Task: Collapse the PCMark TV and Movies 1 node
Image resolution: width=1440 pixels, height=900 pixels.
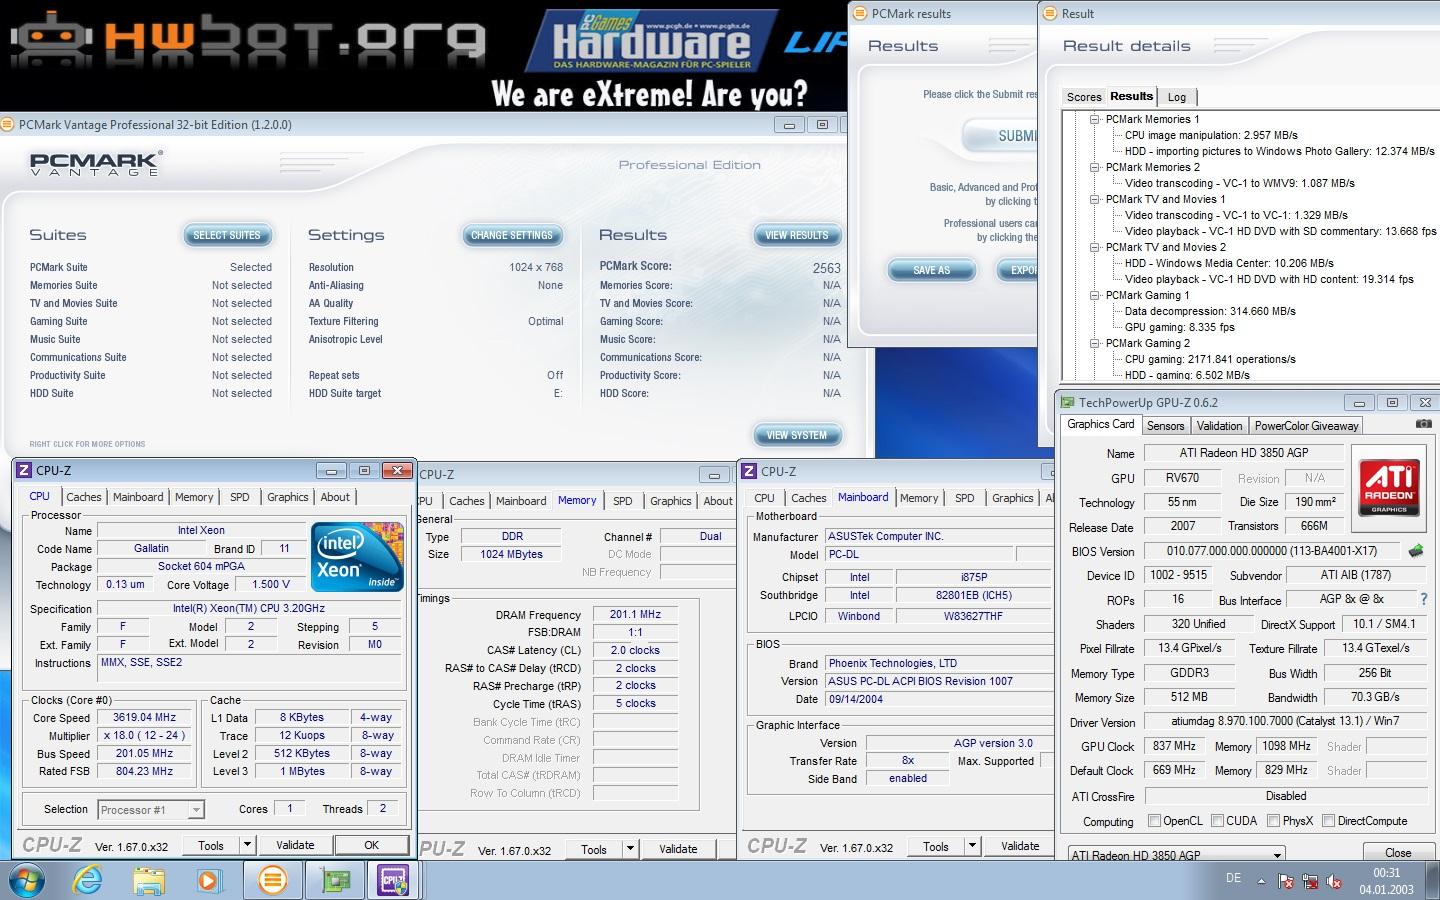Action: click(1095, 199)
